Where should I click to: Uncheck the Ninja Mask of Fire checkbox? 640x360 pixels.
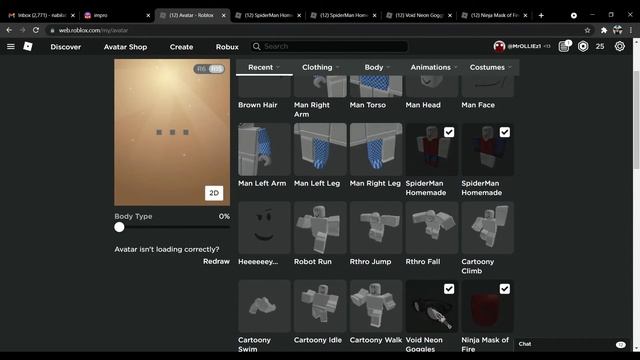(504, 289)
